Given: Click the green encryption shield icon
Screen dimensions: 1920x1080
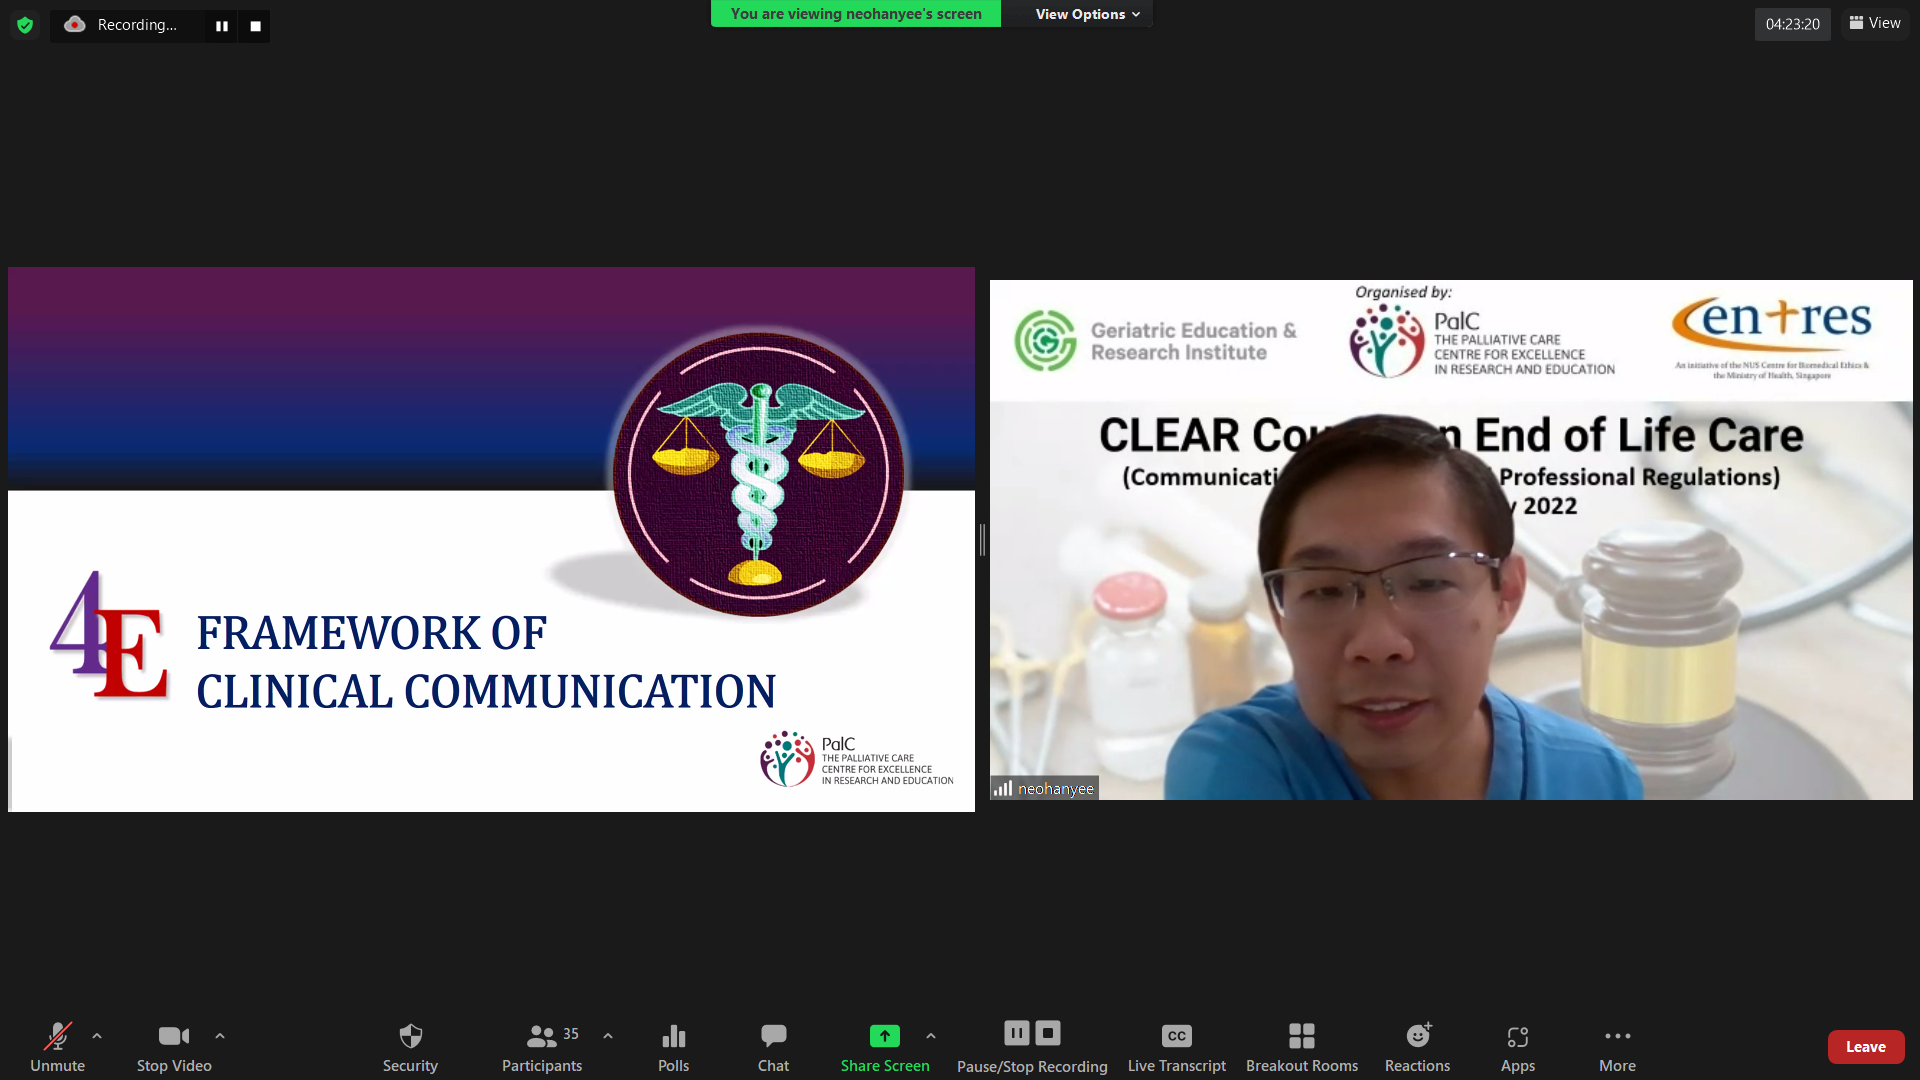Looking at the screenshot, I should point(25,25).
